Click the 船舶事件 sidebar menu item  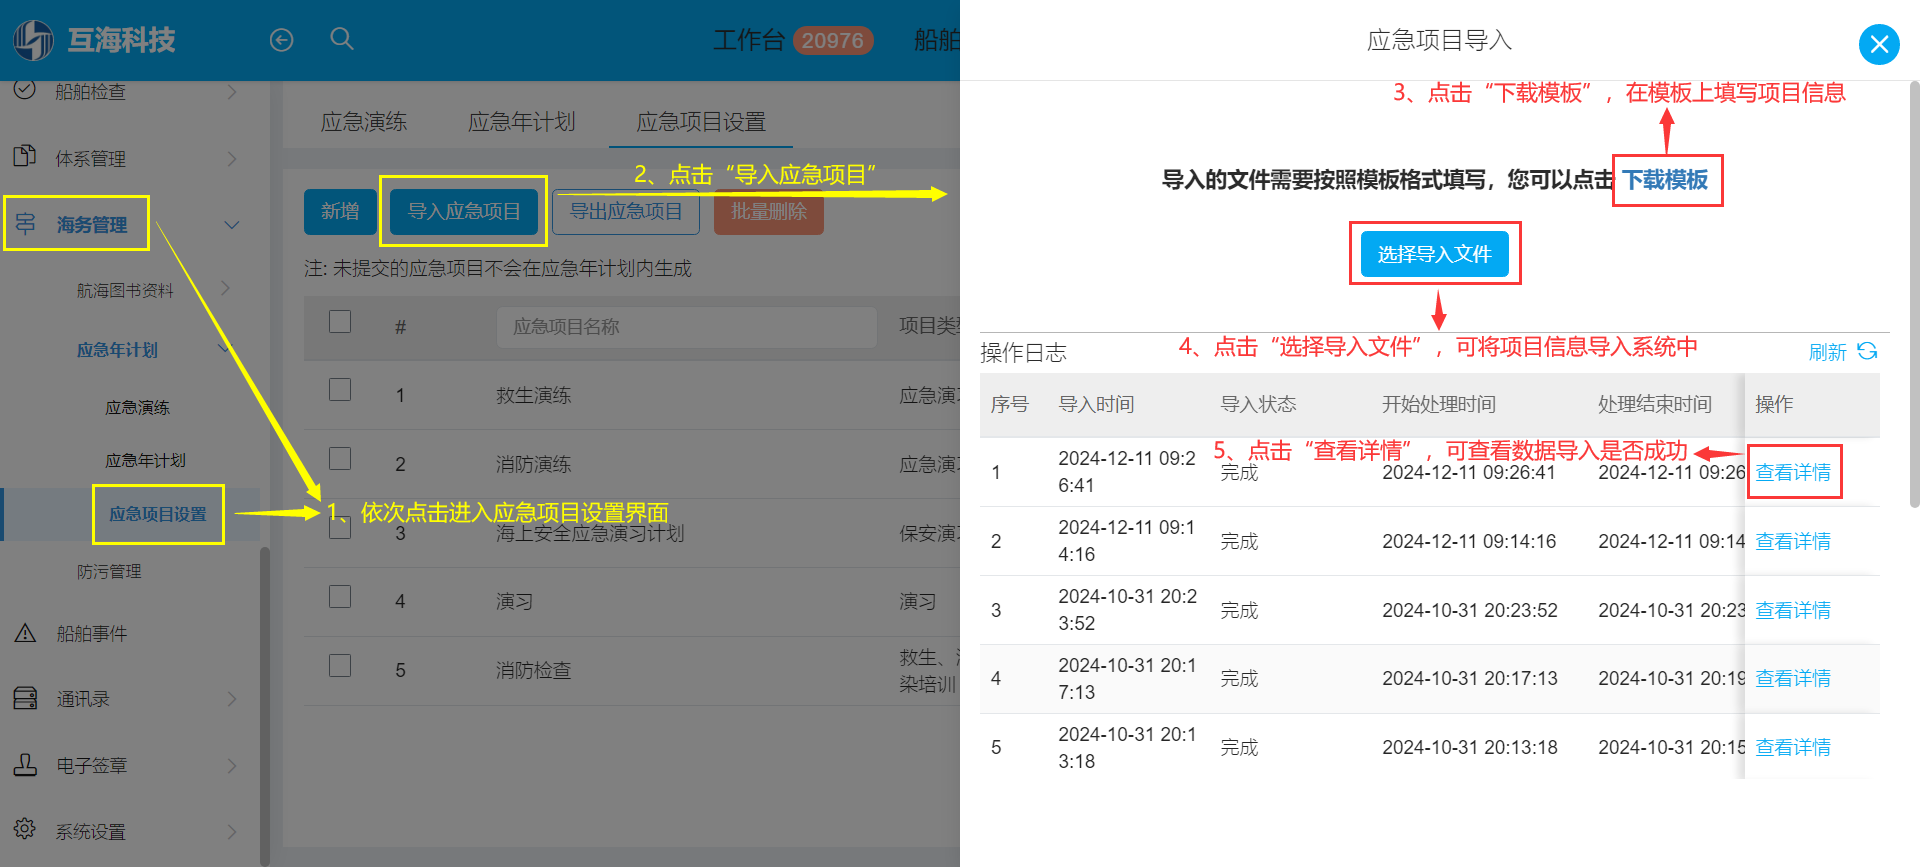pyautogui.click(x=92, y=634)
